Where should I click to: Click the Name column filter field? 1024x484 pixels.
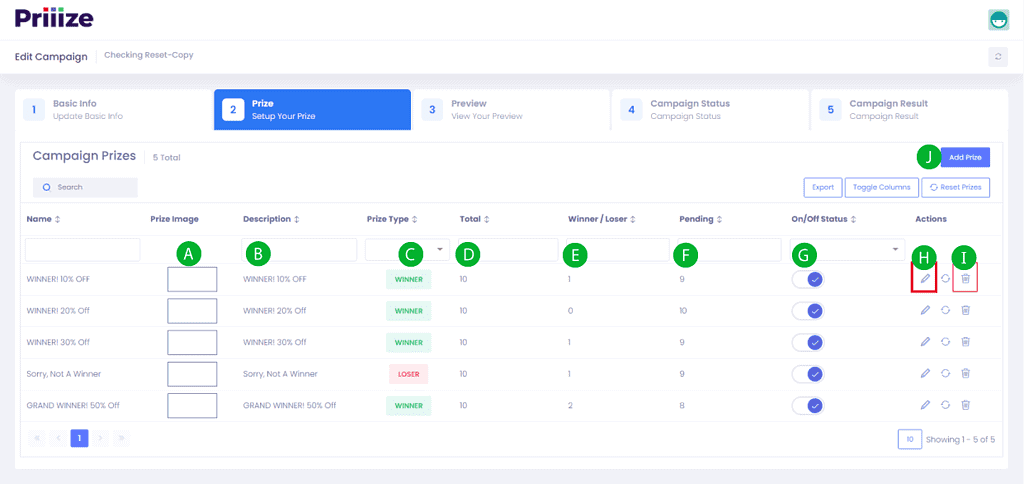pos(83,250)
